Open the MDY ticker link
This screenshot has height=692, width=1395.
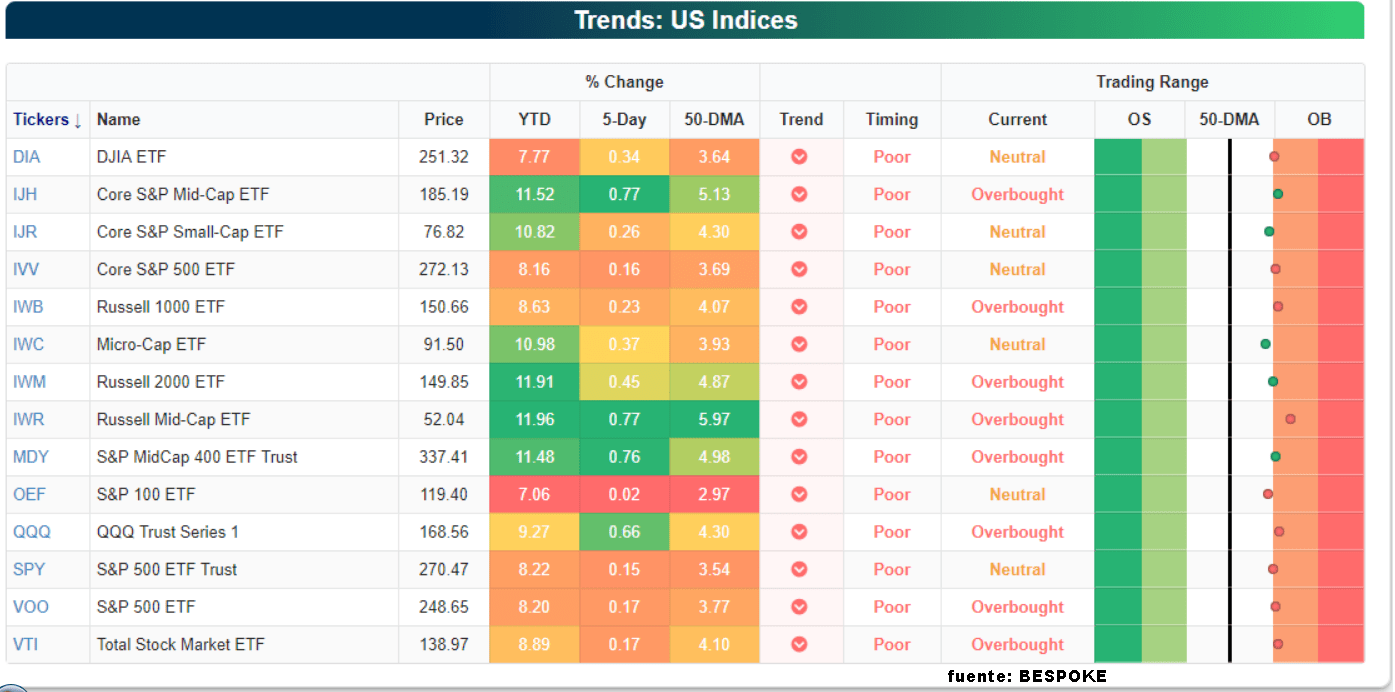click(30, 457)
